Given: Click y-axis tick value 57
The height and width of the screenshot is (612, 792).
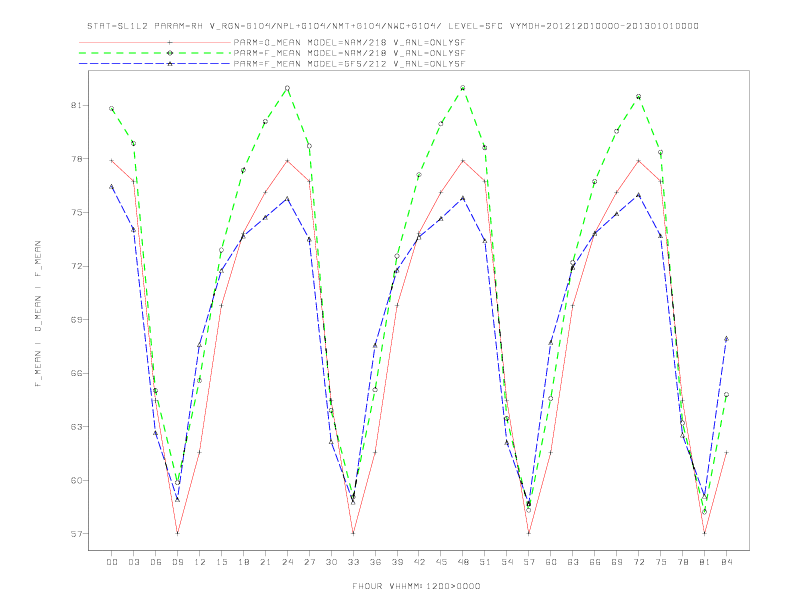Looking at the screenshot, I should [76, 534].
